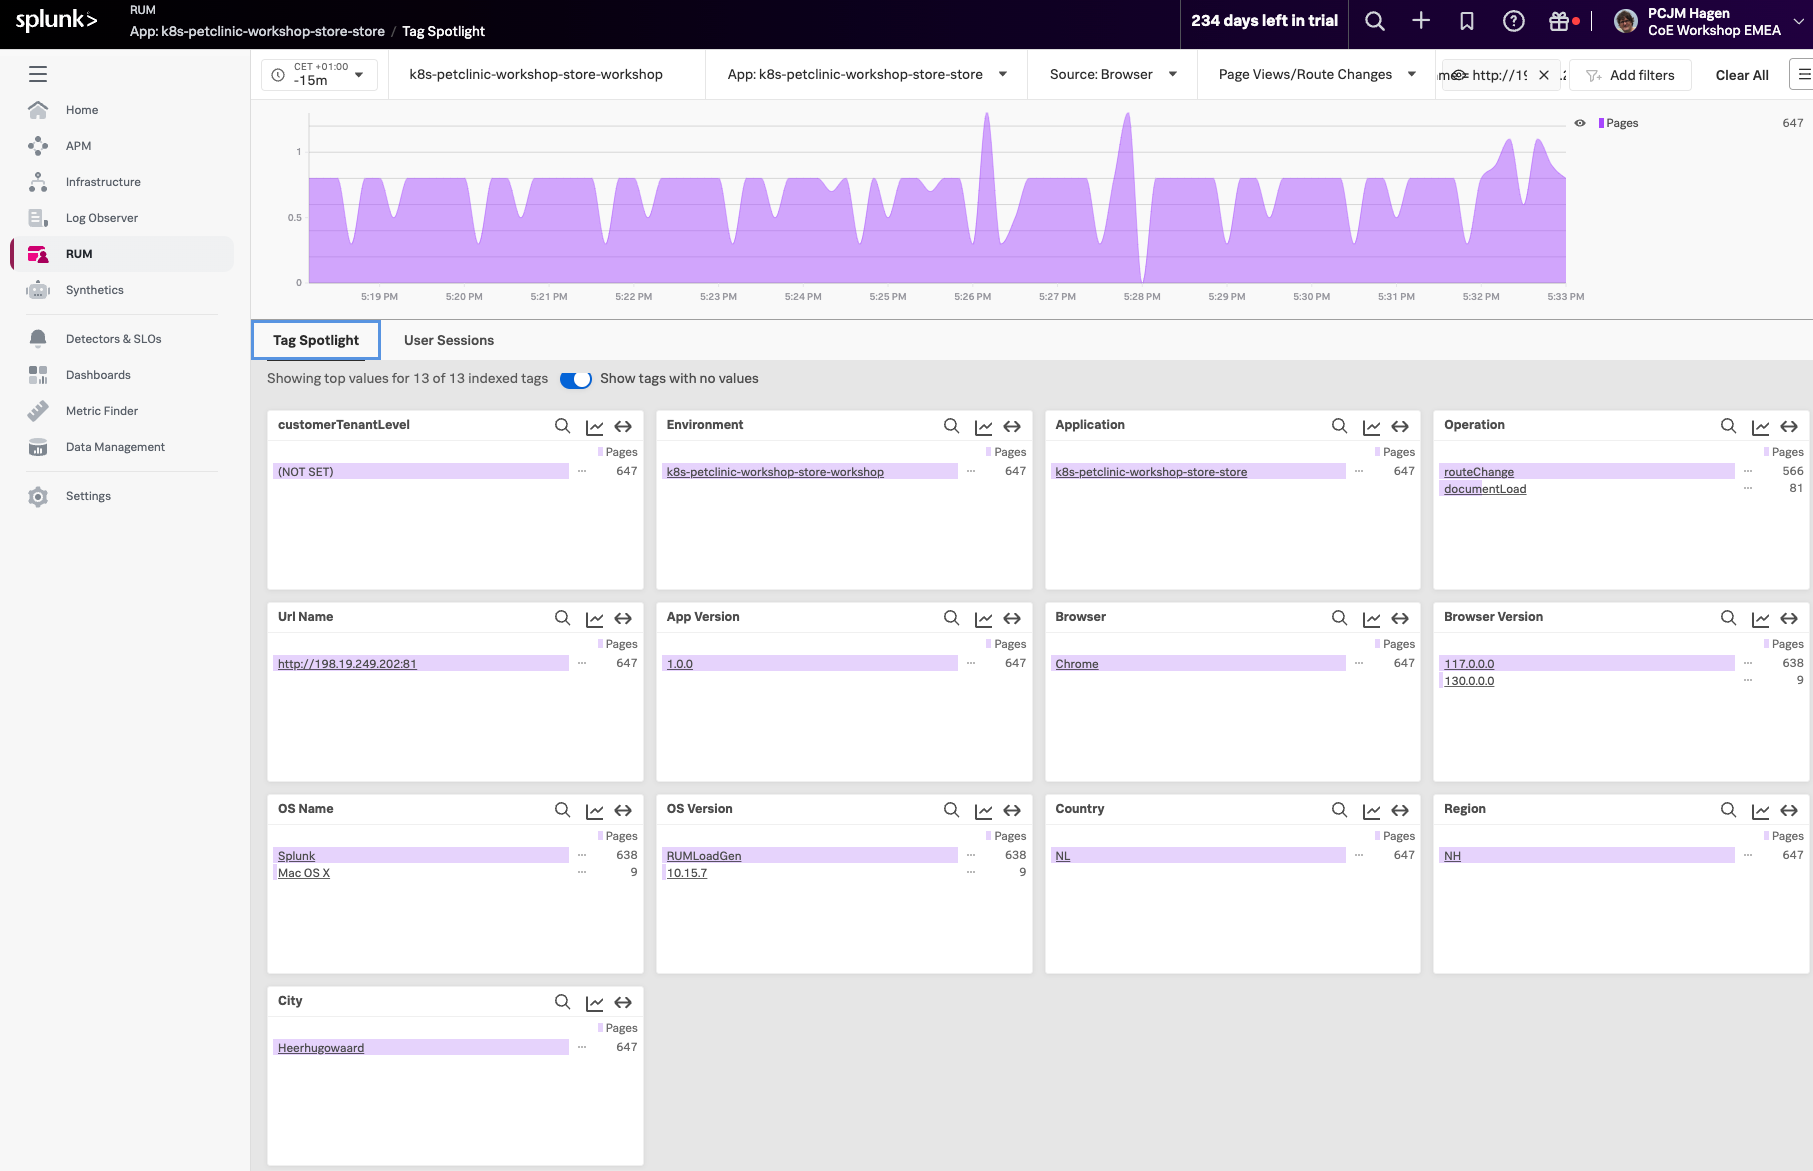Open Synthetics in the left navigation
The height and width of the screenshot is (1171, 1813).
(x=95, y=290)
